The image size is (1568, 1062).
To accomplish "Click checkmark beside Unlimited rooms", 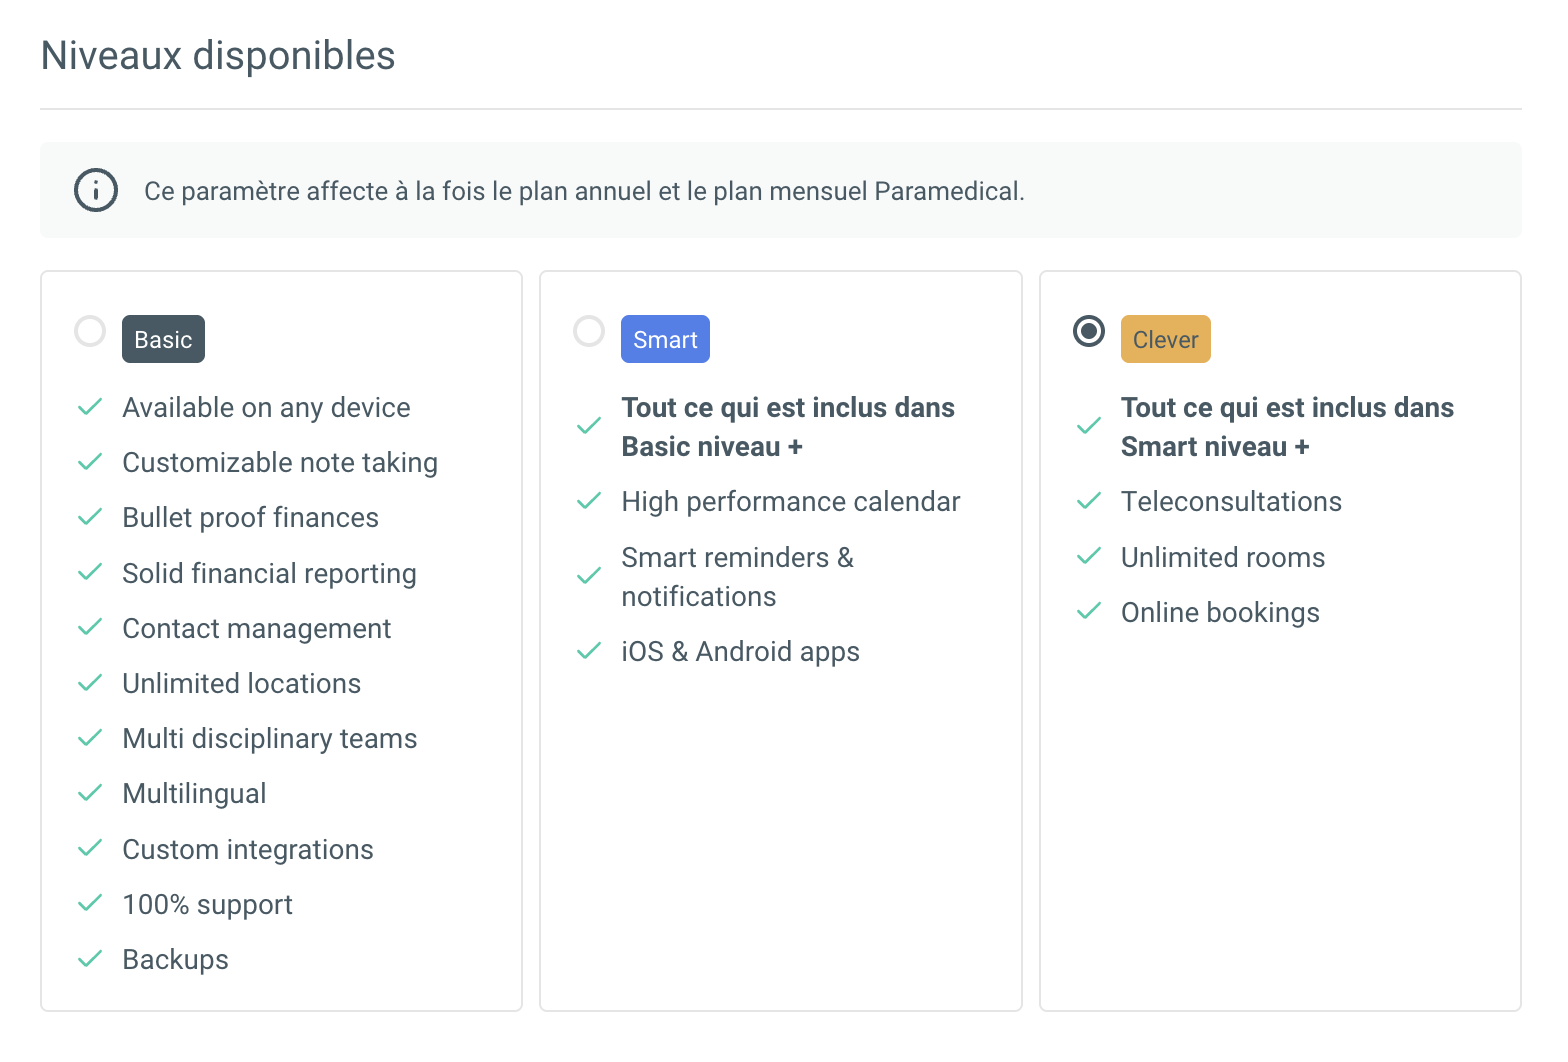I will click(x=1089, y=557).
